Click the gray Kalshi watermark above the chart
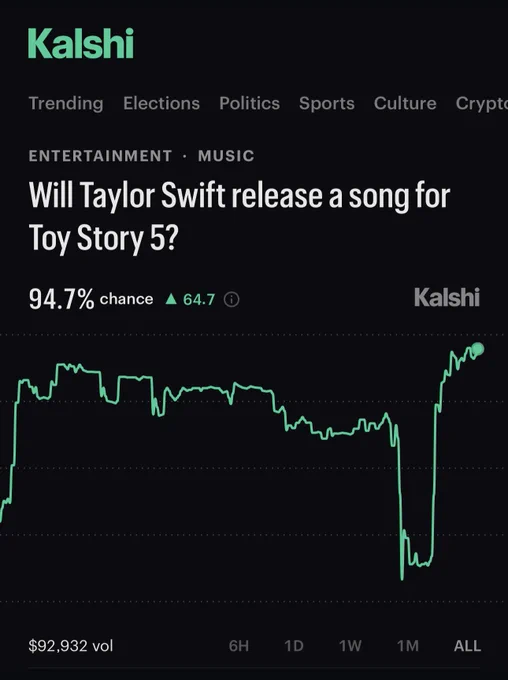 (x=447, y=298)
